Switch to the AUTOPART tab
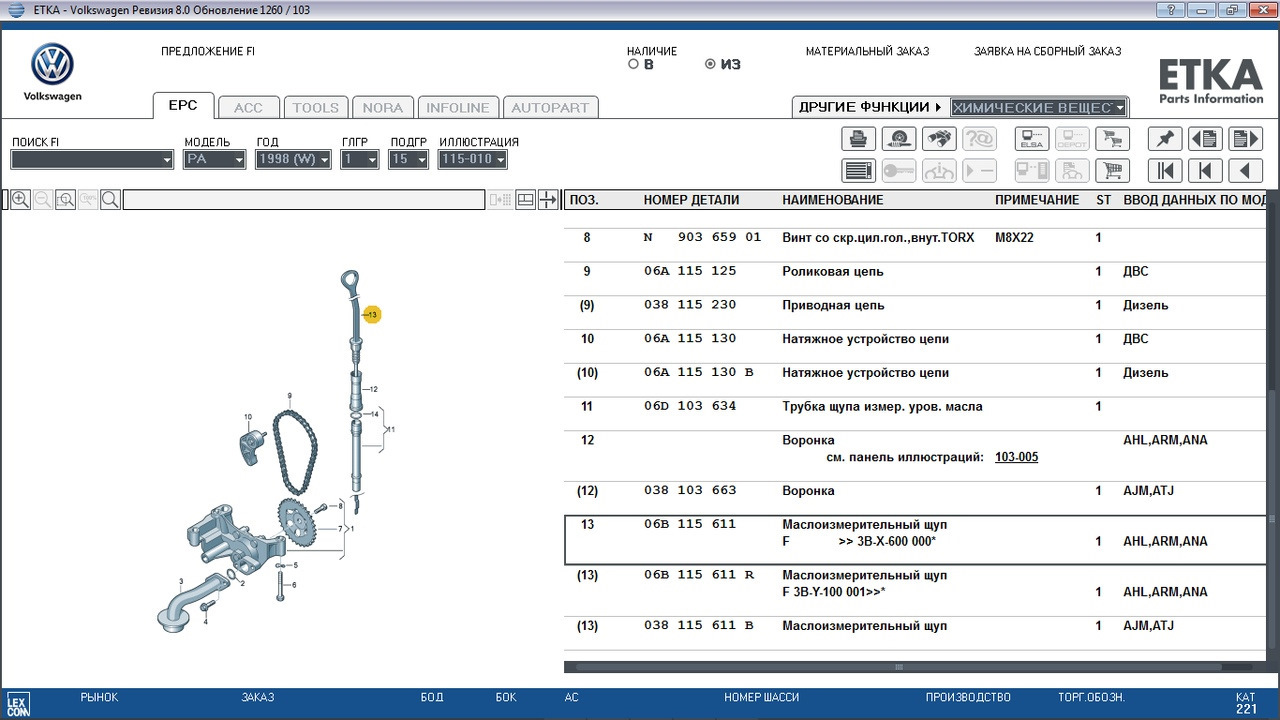The image size is (1280, 720). [551, 108]
